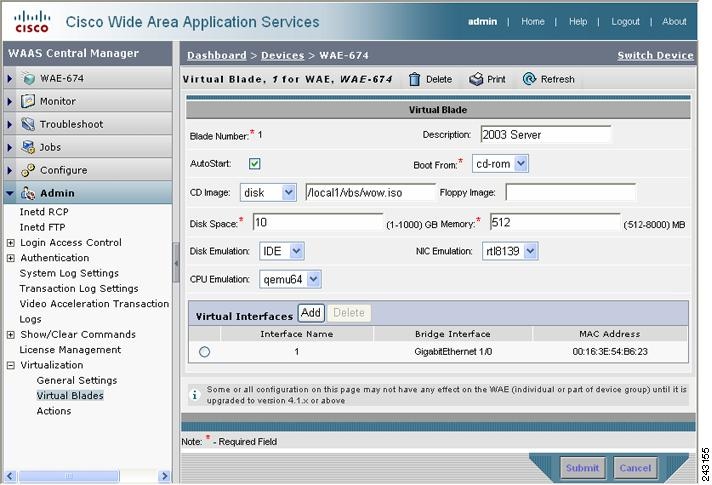Expand the Jobs sidebar section
712x485 pixels.
pyautogui.click(x=10, y=147)
